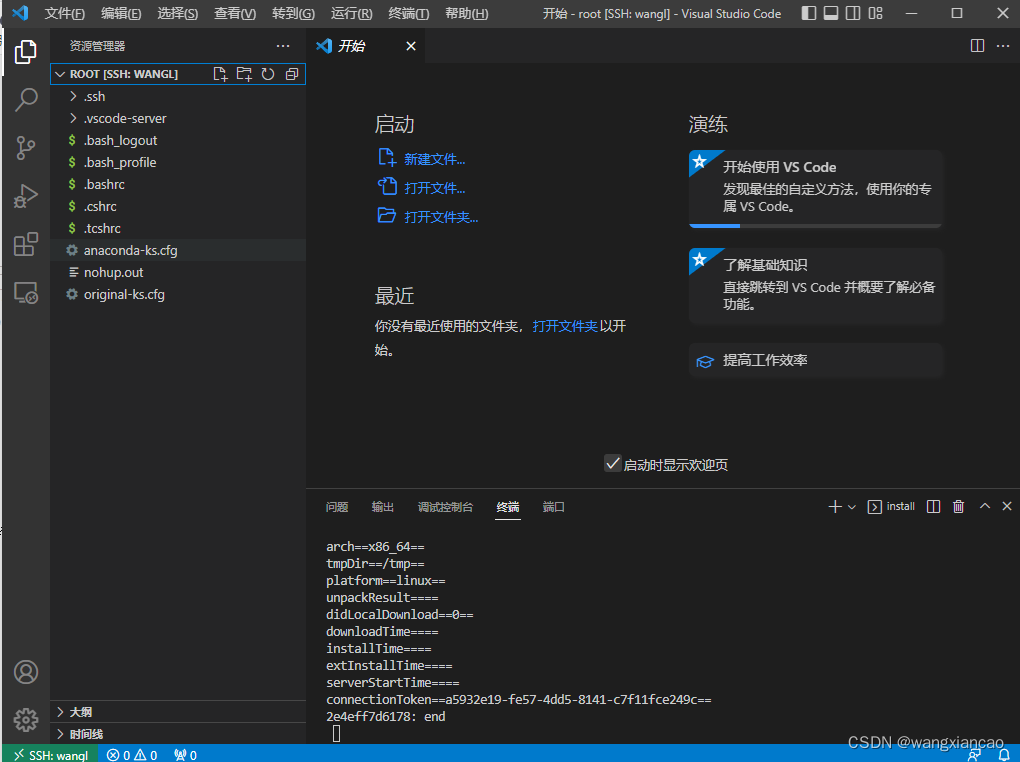The height and width of the screenshot is (762, 1020).
Task: Open the Run and Debug view icon
Action: coord(25,196)
